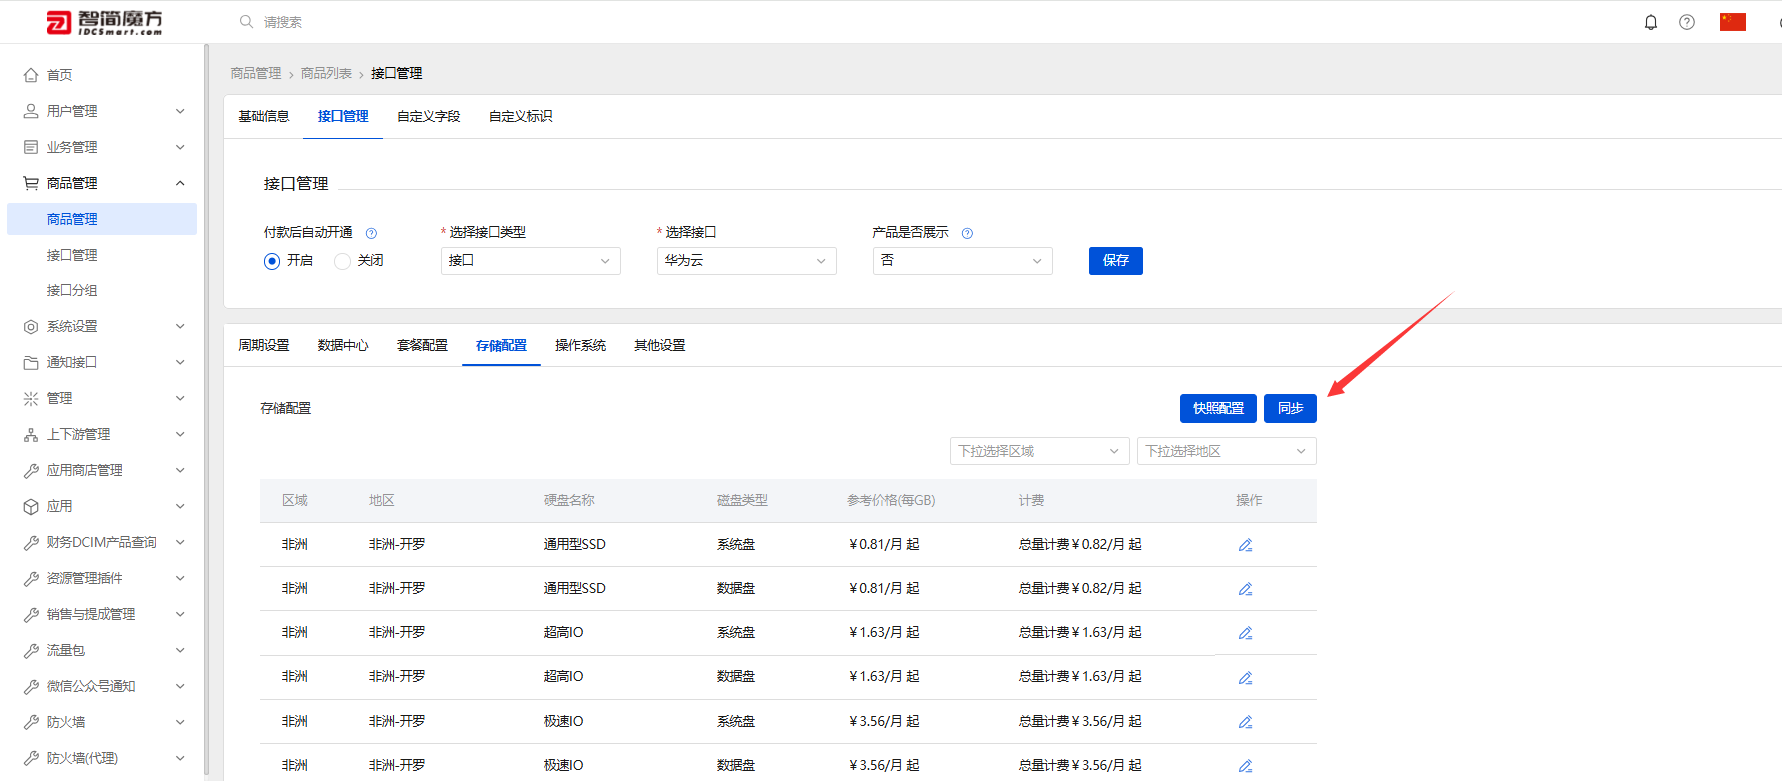Switch language via the China flag icon

(1733, 22)
